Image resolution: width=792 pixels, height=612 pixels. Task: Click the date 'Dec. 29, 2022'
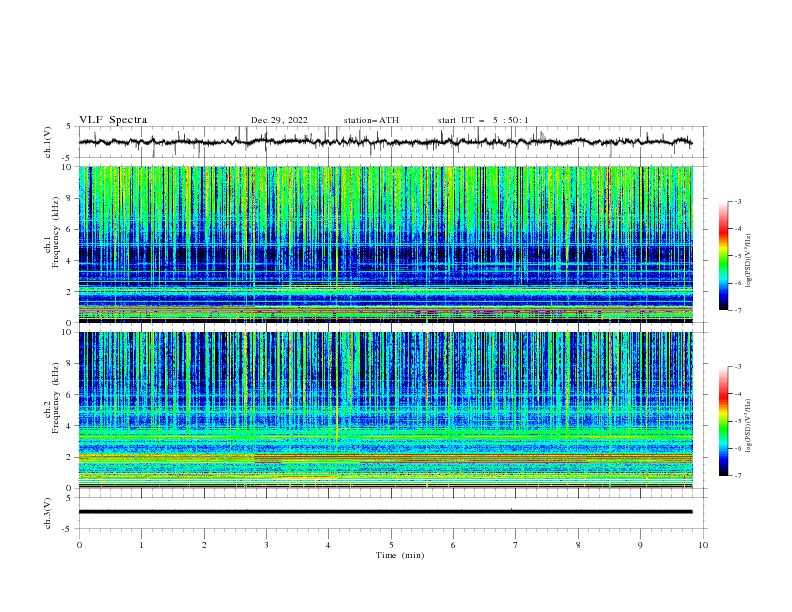(279, 120)
